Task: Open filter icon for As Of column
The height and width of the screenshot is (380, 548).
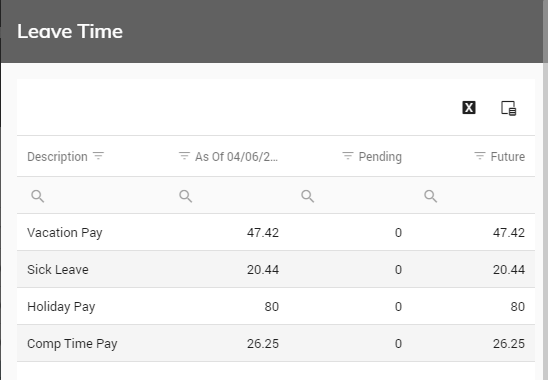Action: (x=184, y=156)
